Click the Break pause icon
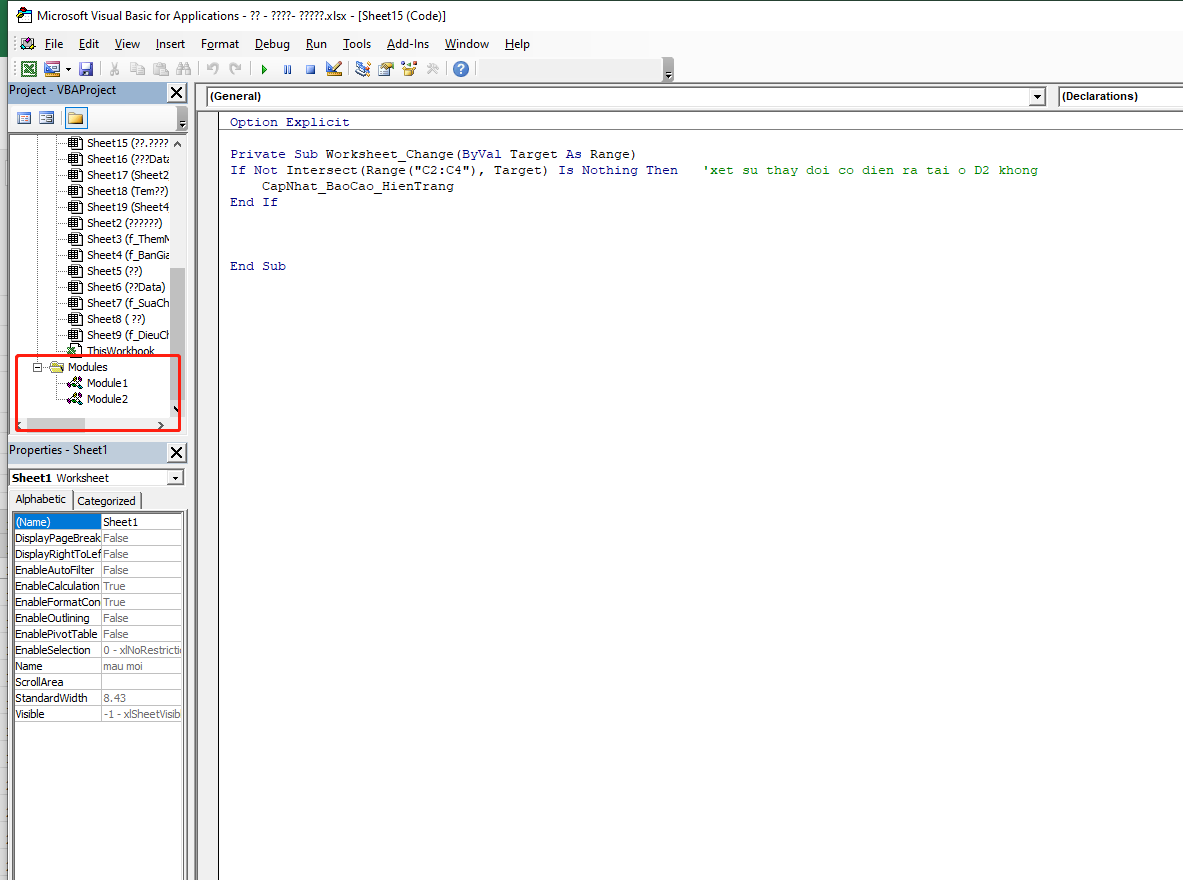1183x880 pixels. coord(287,69)
